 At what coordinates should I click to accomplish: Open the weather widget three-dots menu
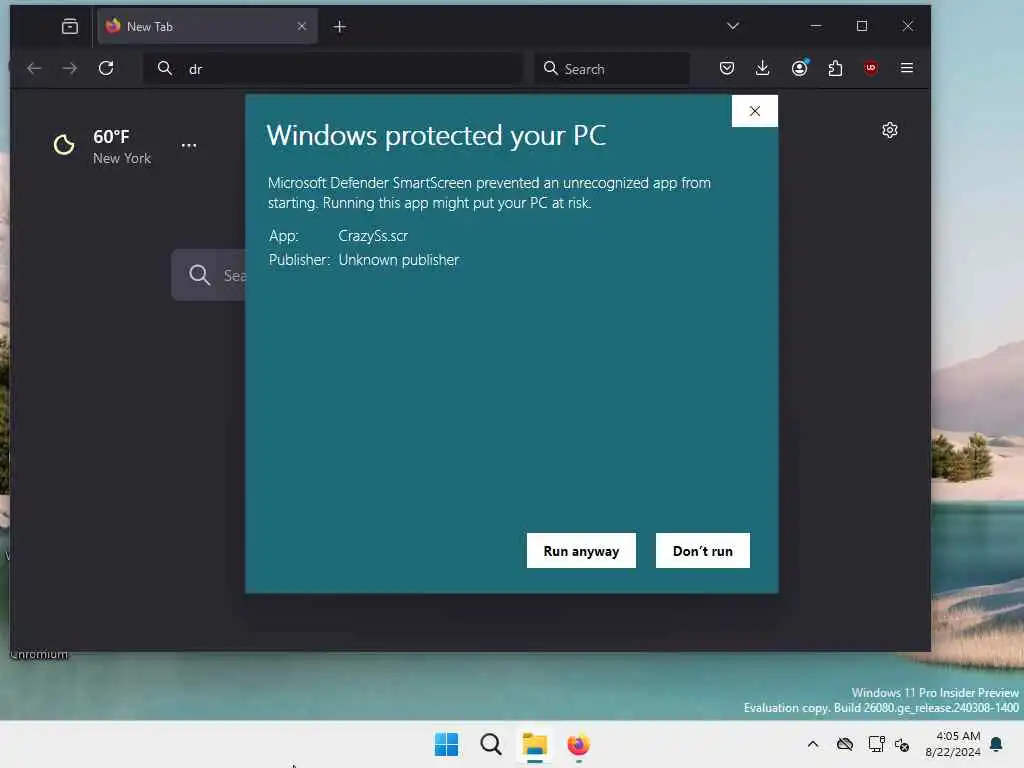point(189,146)
